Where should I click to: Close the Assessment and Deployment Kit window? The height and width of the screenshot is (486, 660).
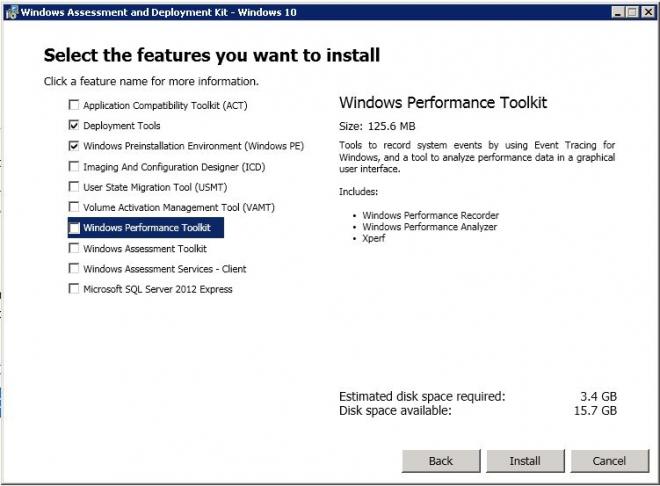click(648, 12)
